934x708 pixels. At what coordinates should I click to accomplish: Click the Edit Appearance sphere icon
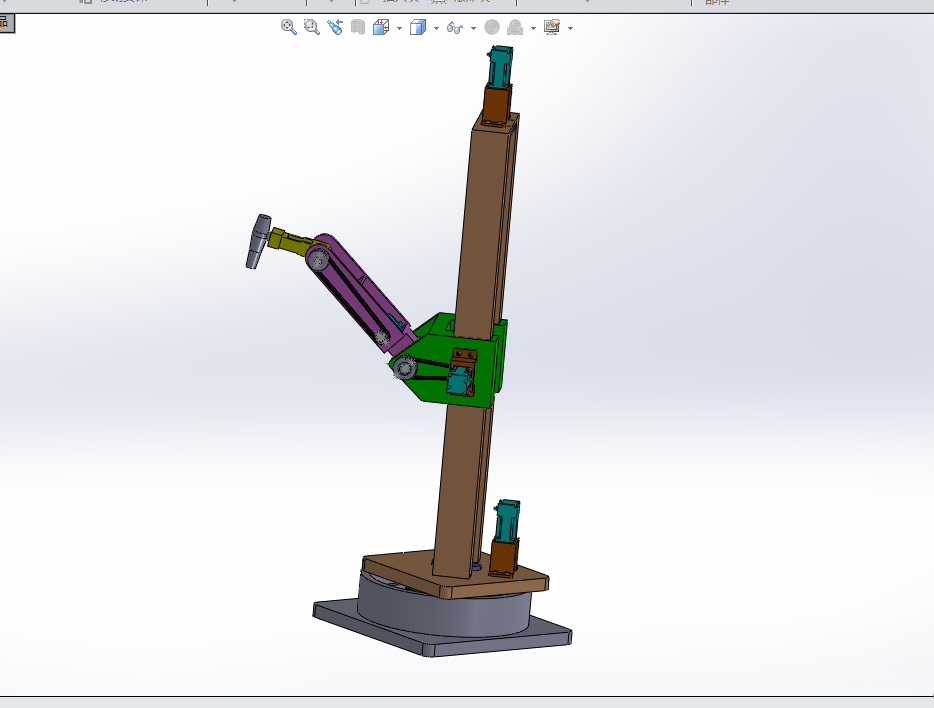(x=492, y=28)
